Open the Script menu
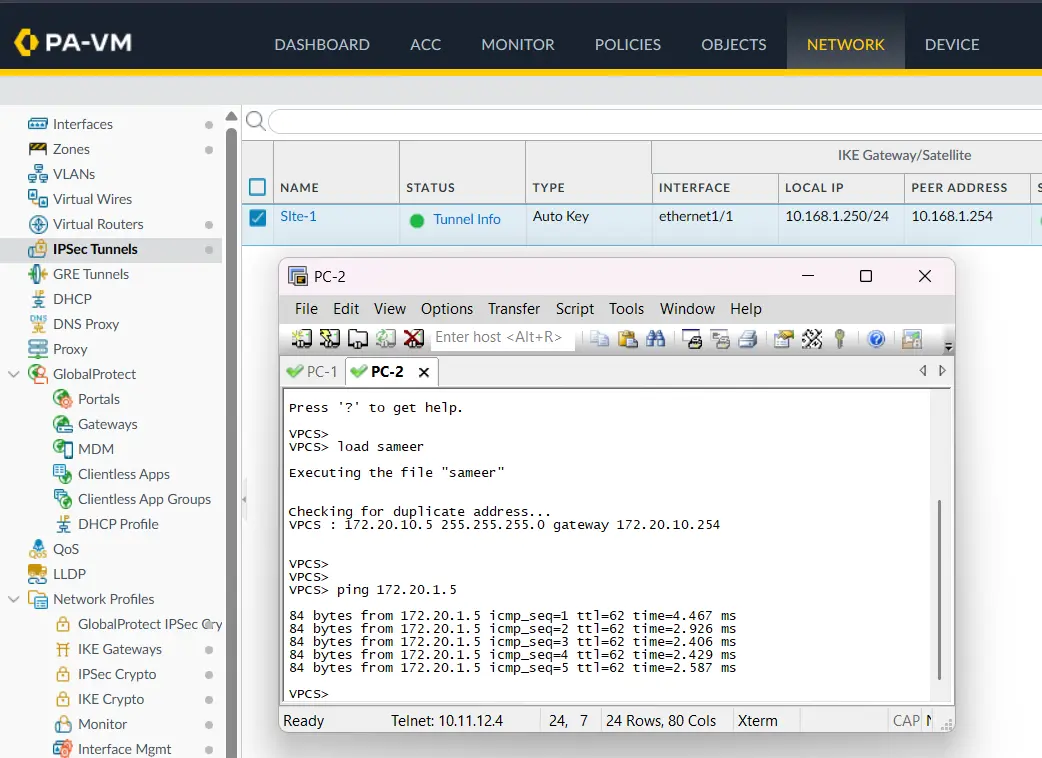The image size is (1042, 758). point(575,309)
